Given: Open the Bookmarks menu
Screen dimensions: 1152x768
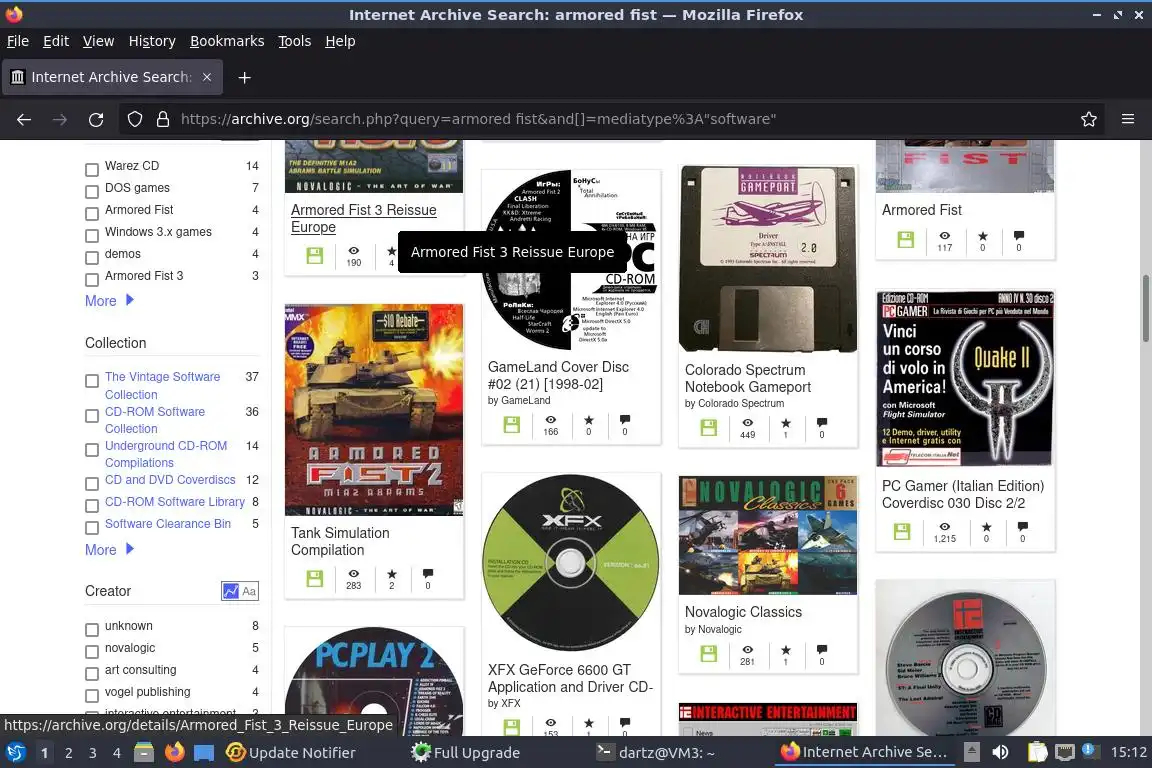Looking at the screenshot, I should [227, 41].
